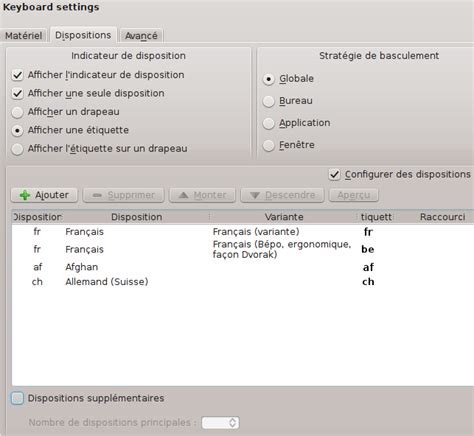Click the down-arrow icon on Descendre
474x436 pixels.
255,195
